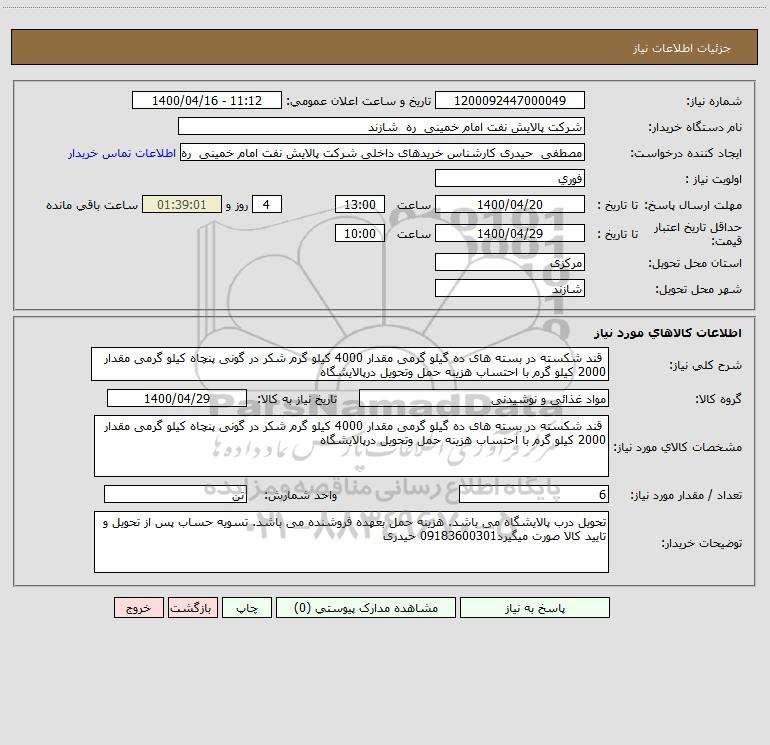Click the price validity date 1400/04/29
This screenshot has height=745, width=770.
pyautogui.click(x=510, y=233)
